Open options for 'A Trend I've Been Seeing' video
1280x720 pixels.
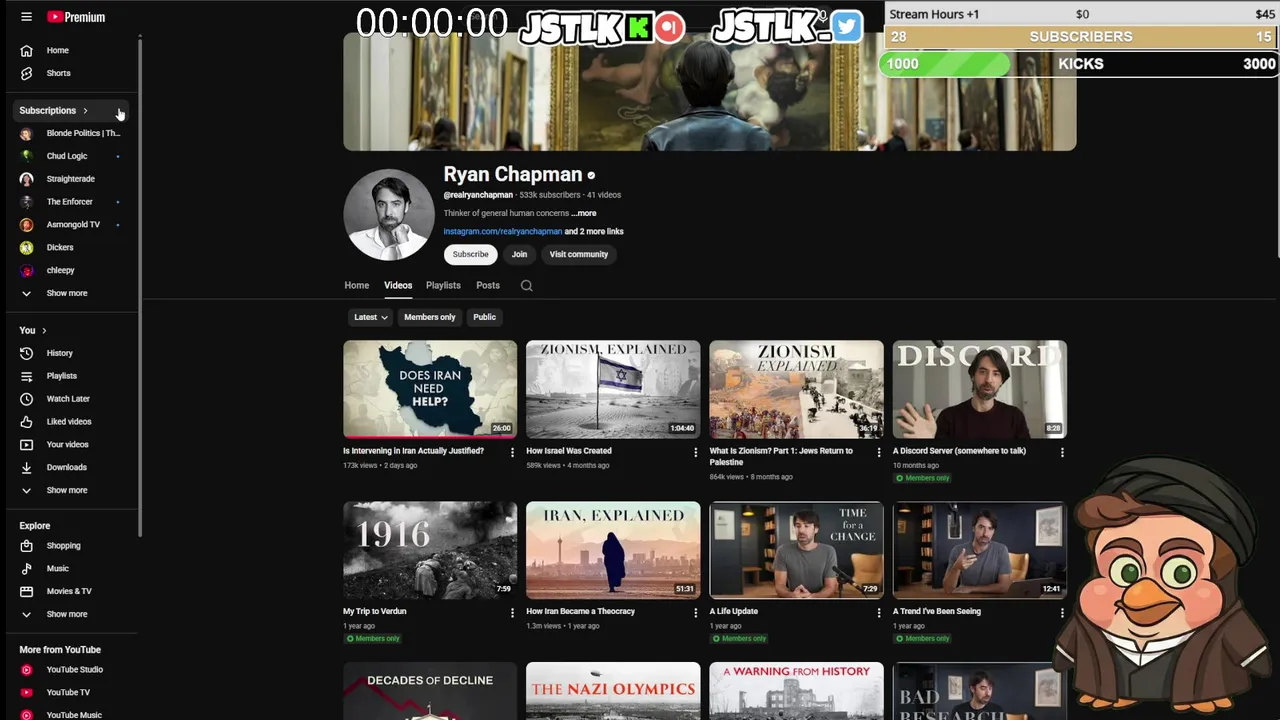(1062, 612)
